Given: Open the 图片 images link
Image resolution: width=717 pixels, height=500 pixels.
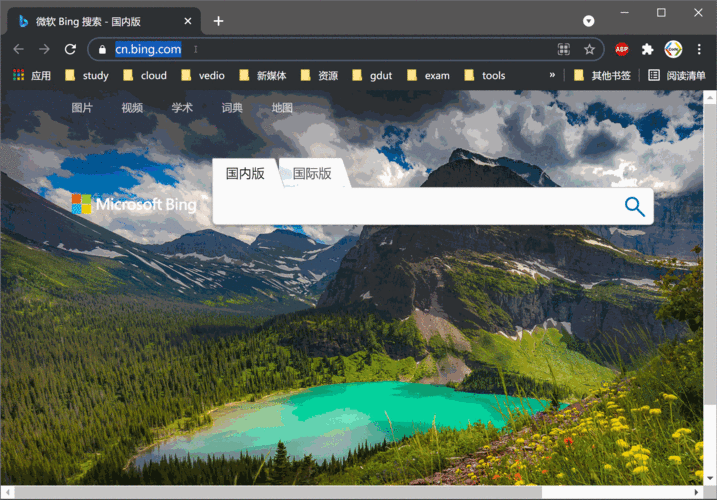Looking at the screenshot, I should tap(82, 108).
